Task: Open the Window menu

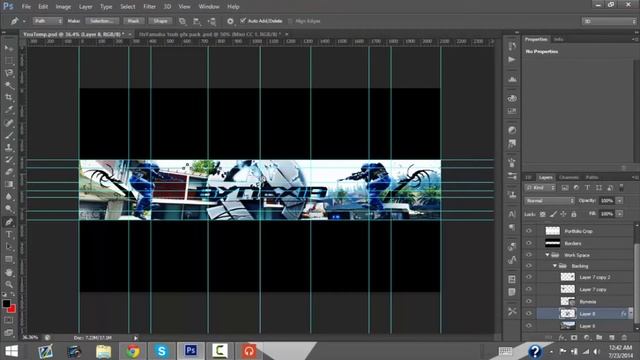Action: click(x=209, y=7)
